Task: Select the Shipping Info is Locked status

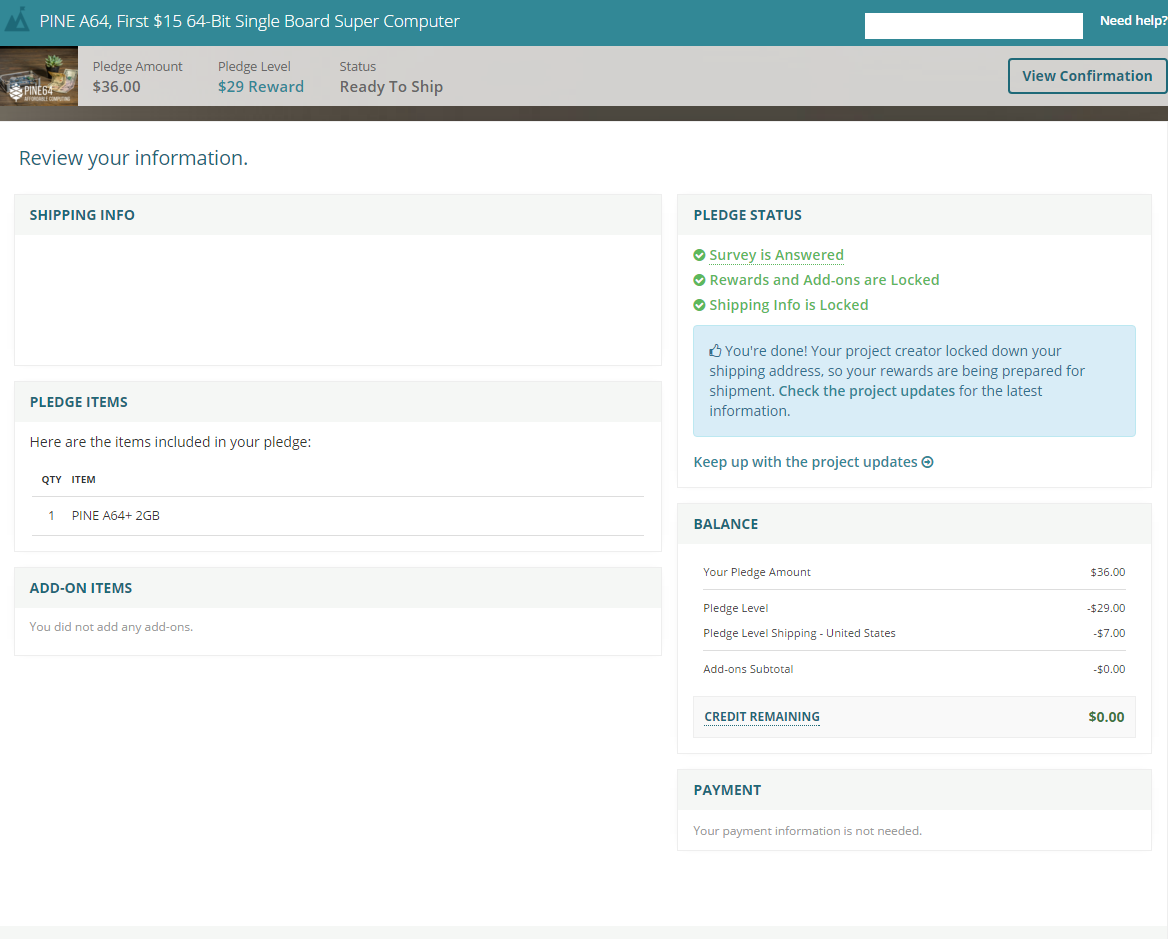Action: pyautogui.click(x=788, y=305)
